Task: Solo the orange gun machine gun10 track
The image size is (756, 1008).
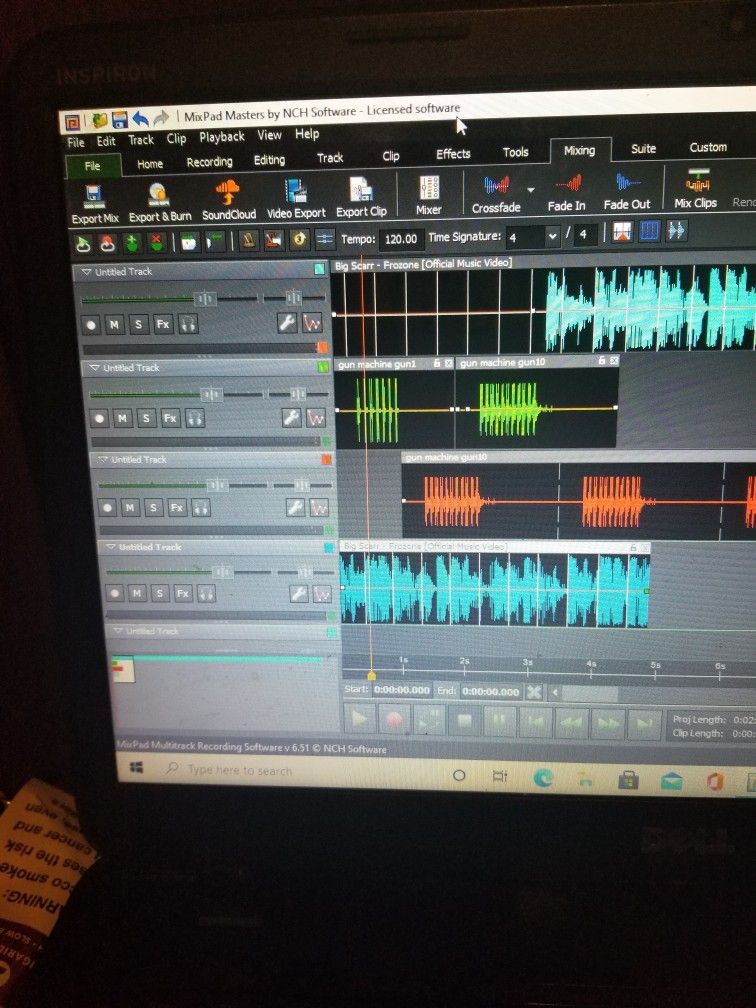Action: pyautogui.click(x=154, y=508)
